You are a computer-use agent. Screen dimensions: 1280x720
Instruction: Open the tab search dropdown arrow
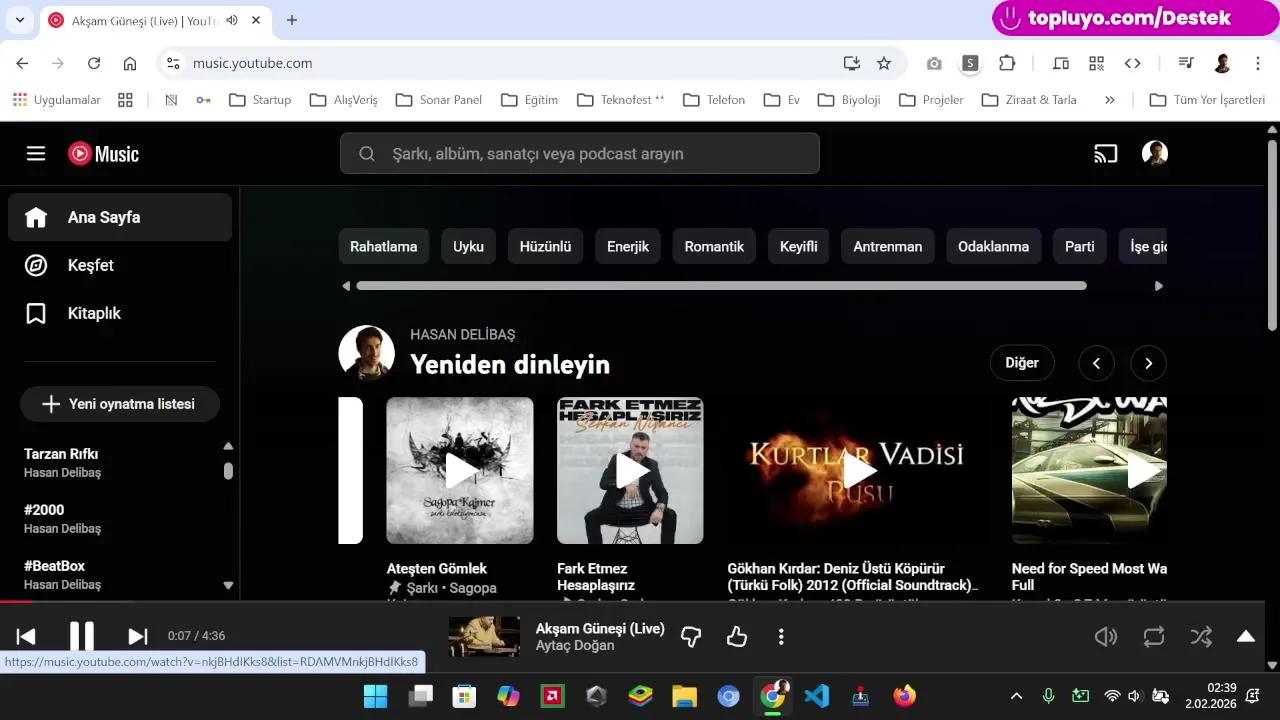19,20
